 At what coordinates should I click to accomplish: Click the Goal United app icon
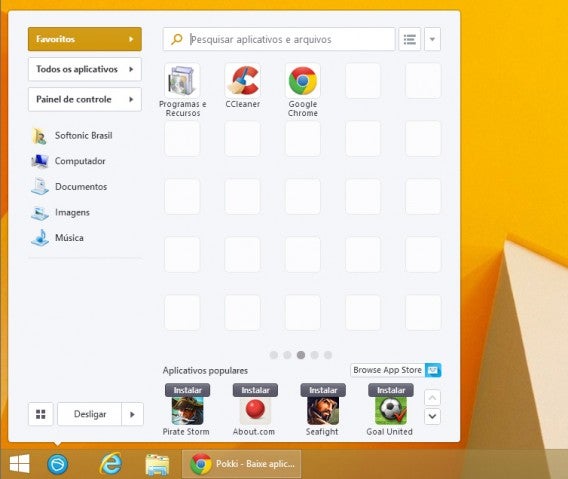pos(391,411)
